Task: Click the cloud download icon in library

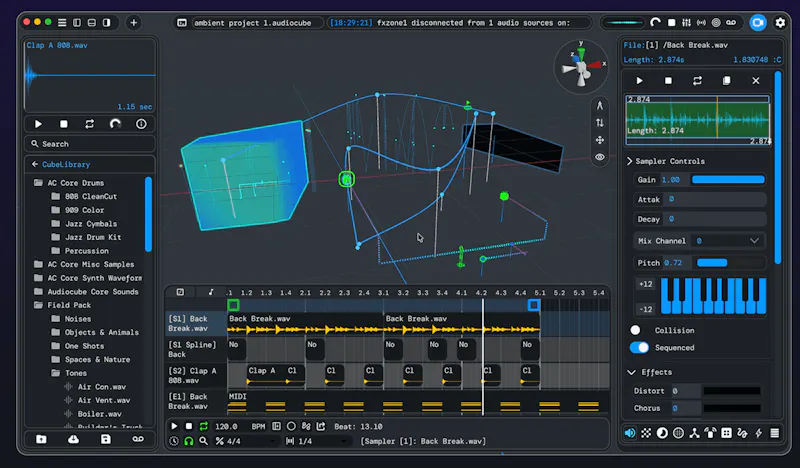Action: pos(73,439)
